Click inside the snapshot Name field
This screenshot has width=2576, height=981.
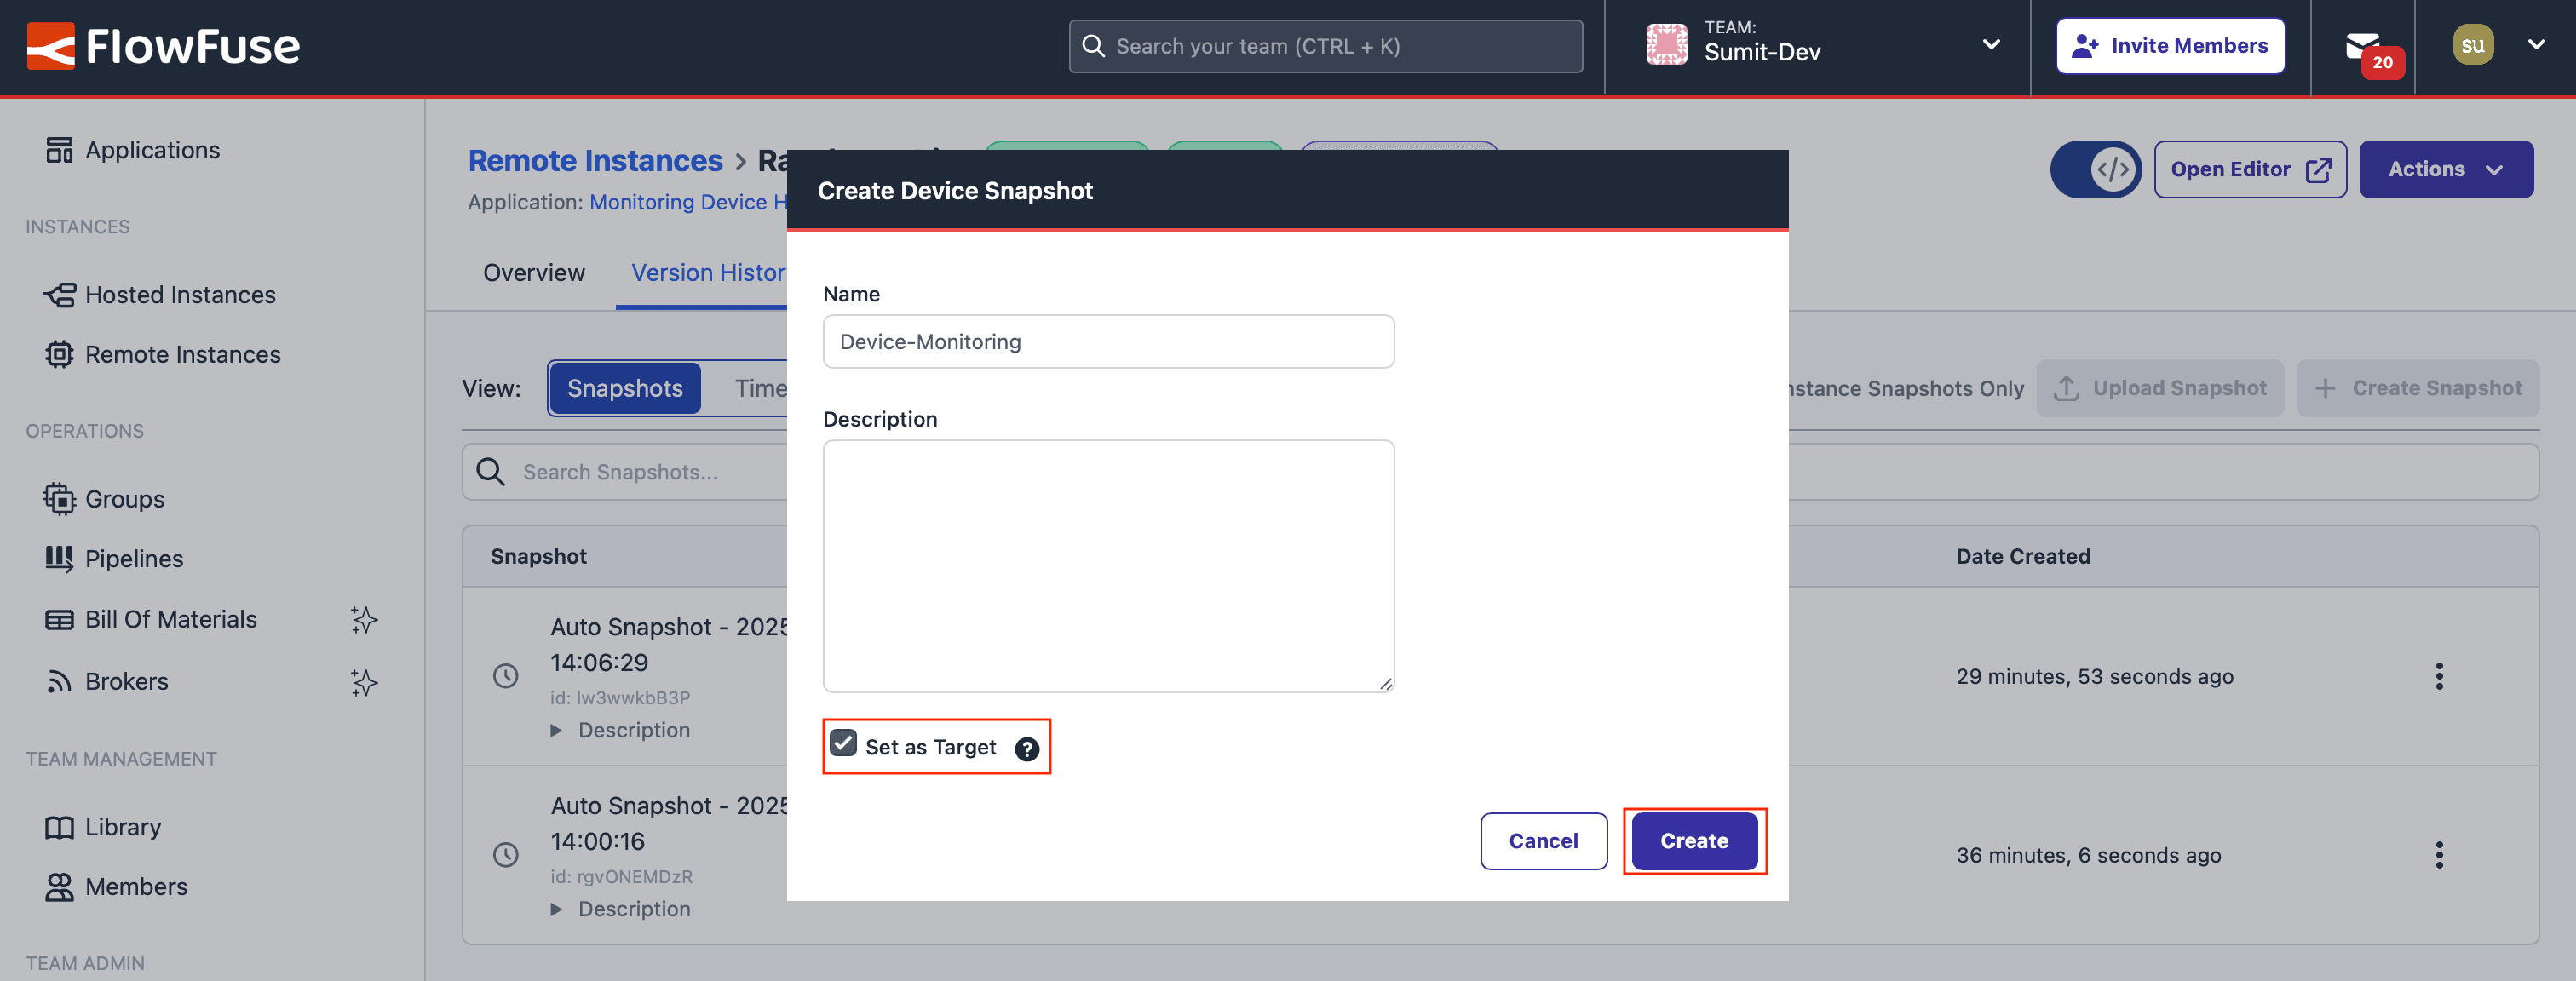(1107, 341)
